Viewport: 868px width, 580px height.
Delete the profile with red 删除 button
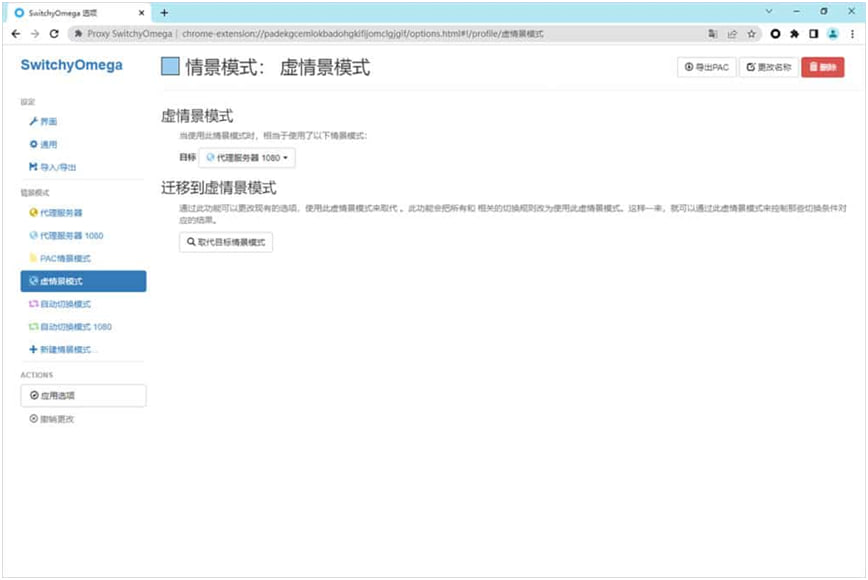pyautogui.click(x=823, y=67)
